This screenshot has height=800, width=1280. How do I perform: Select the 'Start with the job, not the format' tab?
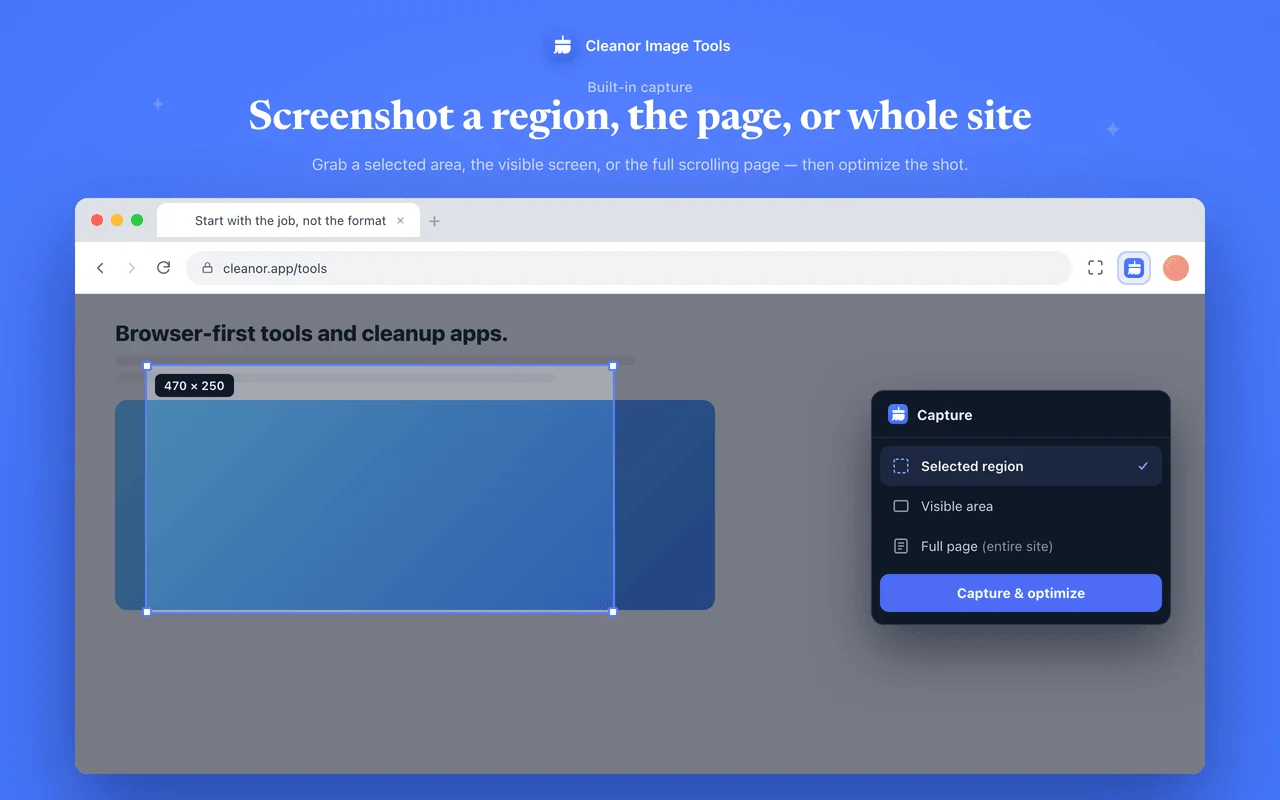coord(289,221)
